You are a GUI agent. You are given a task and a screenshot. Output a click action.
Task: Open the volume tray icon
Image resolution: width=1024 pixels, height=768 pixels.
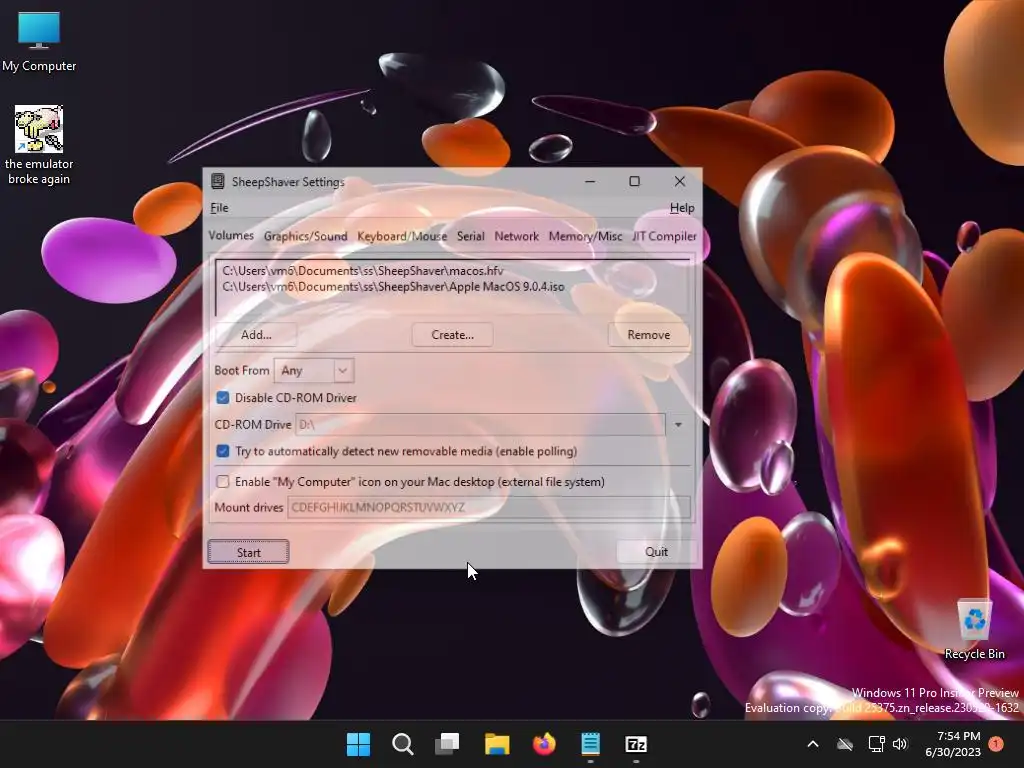point(900,744)
